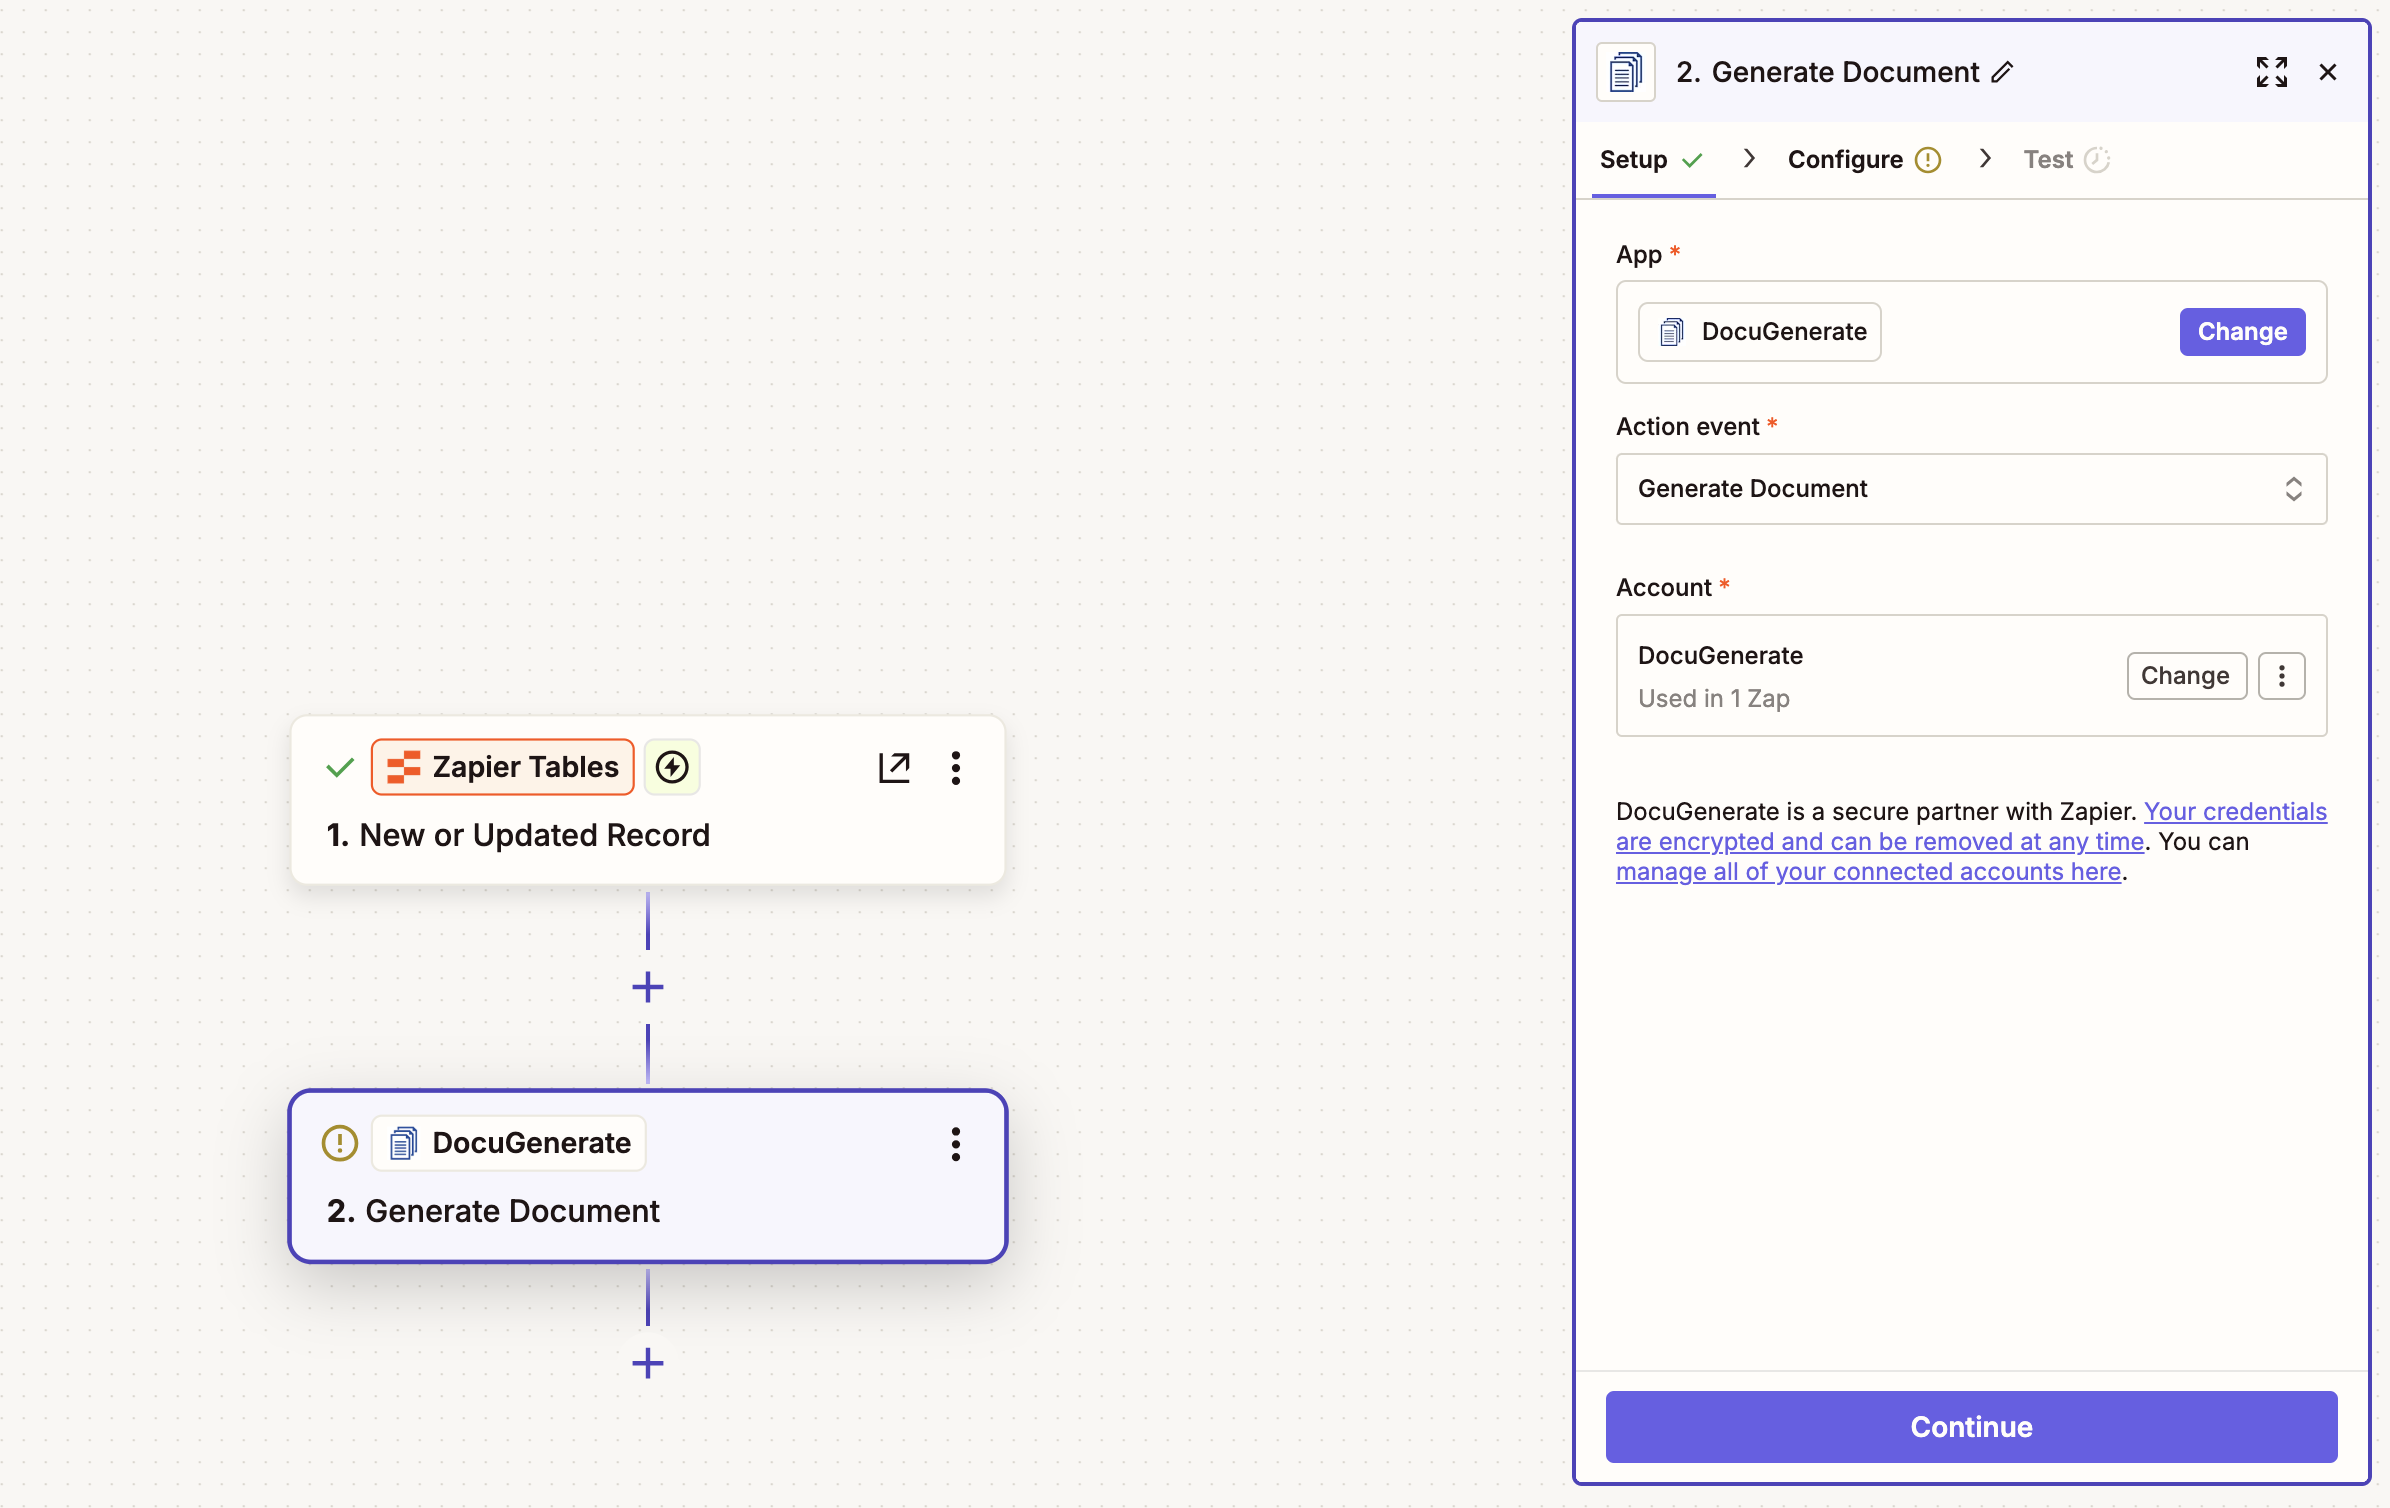
Task: Open account options three-dot menu
Action: pos(2281,676)
